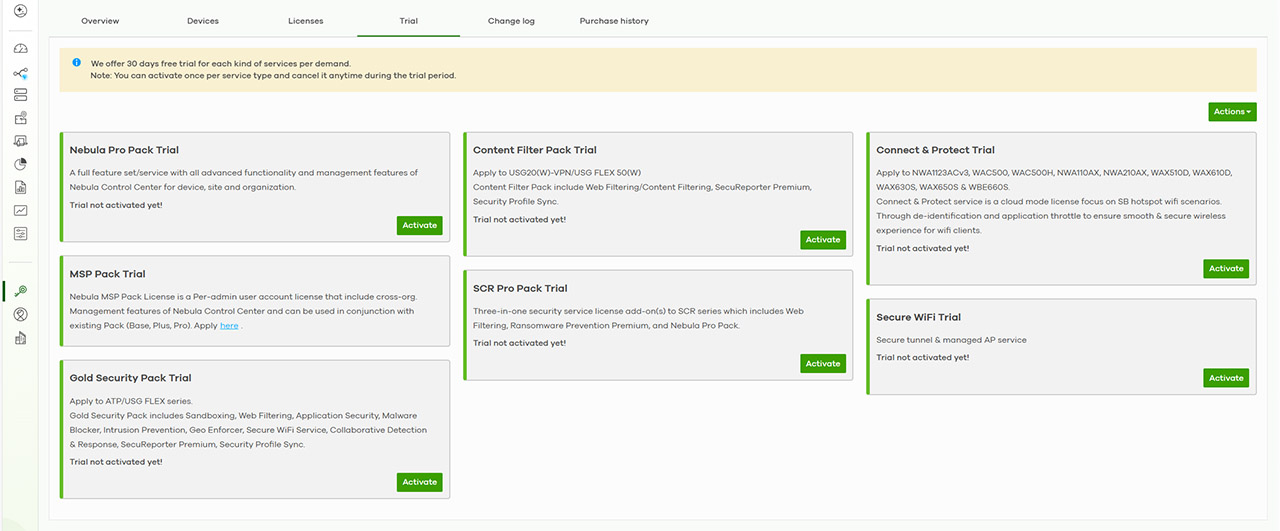The width and height of the screenshot is (1280, 531).
Task: Follow the 'here' link in MSP Pack Trial
Action: (229, 326)
